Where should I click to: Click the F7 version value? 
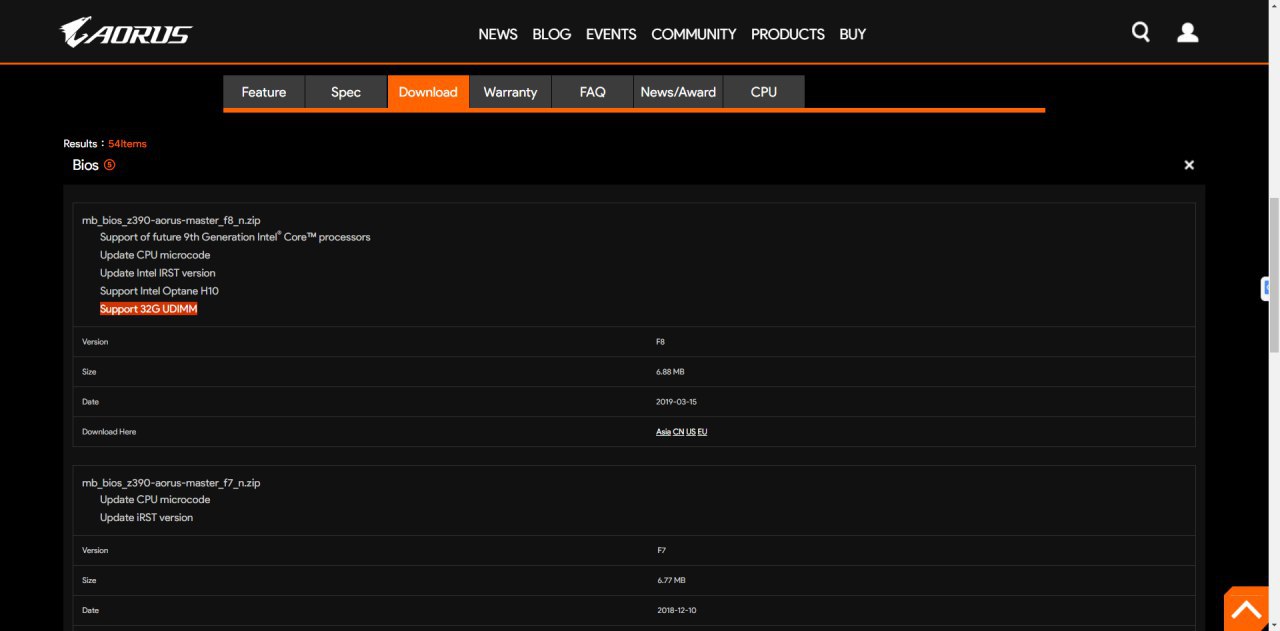pyautogui.click(x=660, y=551)
